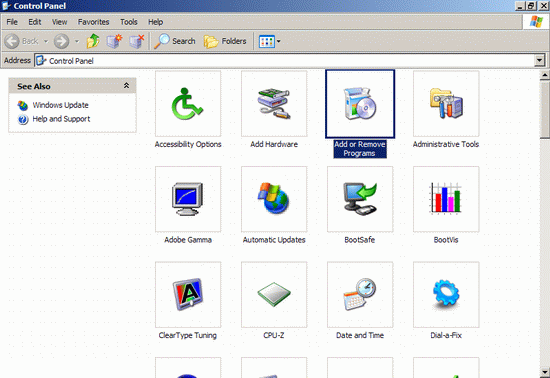Open the Automatic Updates globe icon

[x=274, y=199]
